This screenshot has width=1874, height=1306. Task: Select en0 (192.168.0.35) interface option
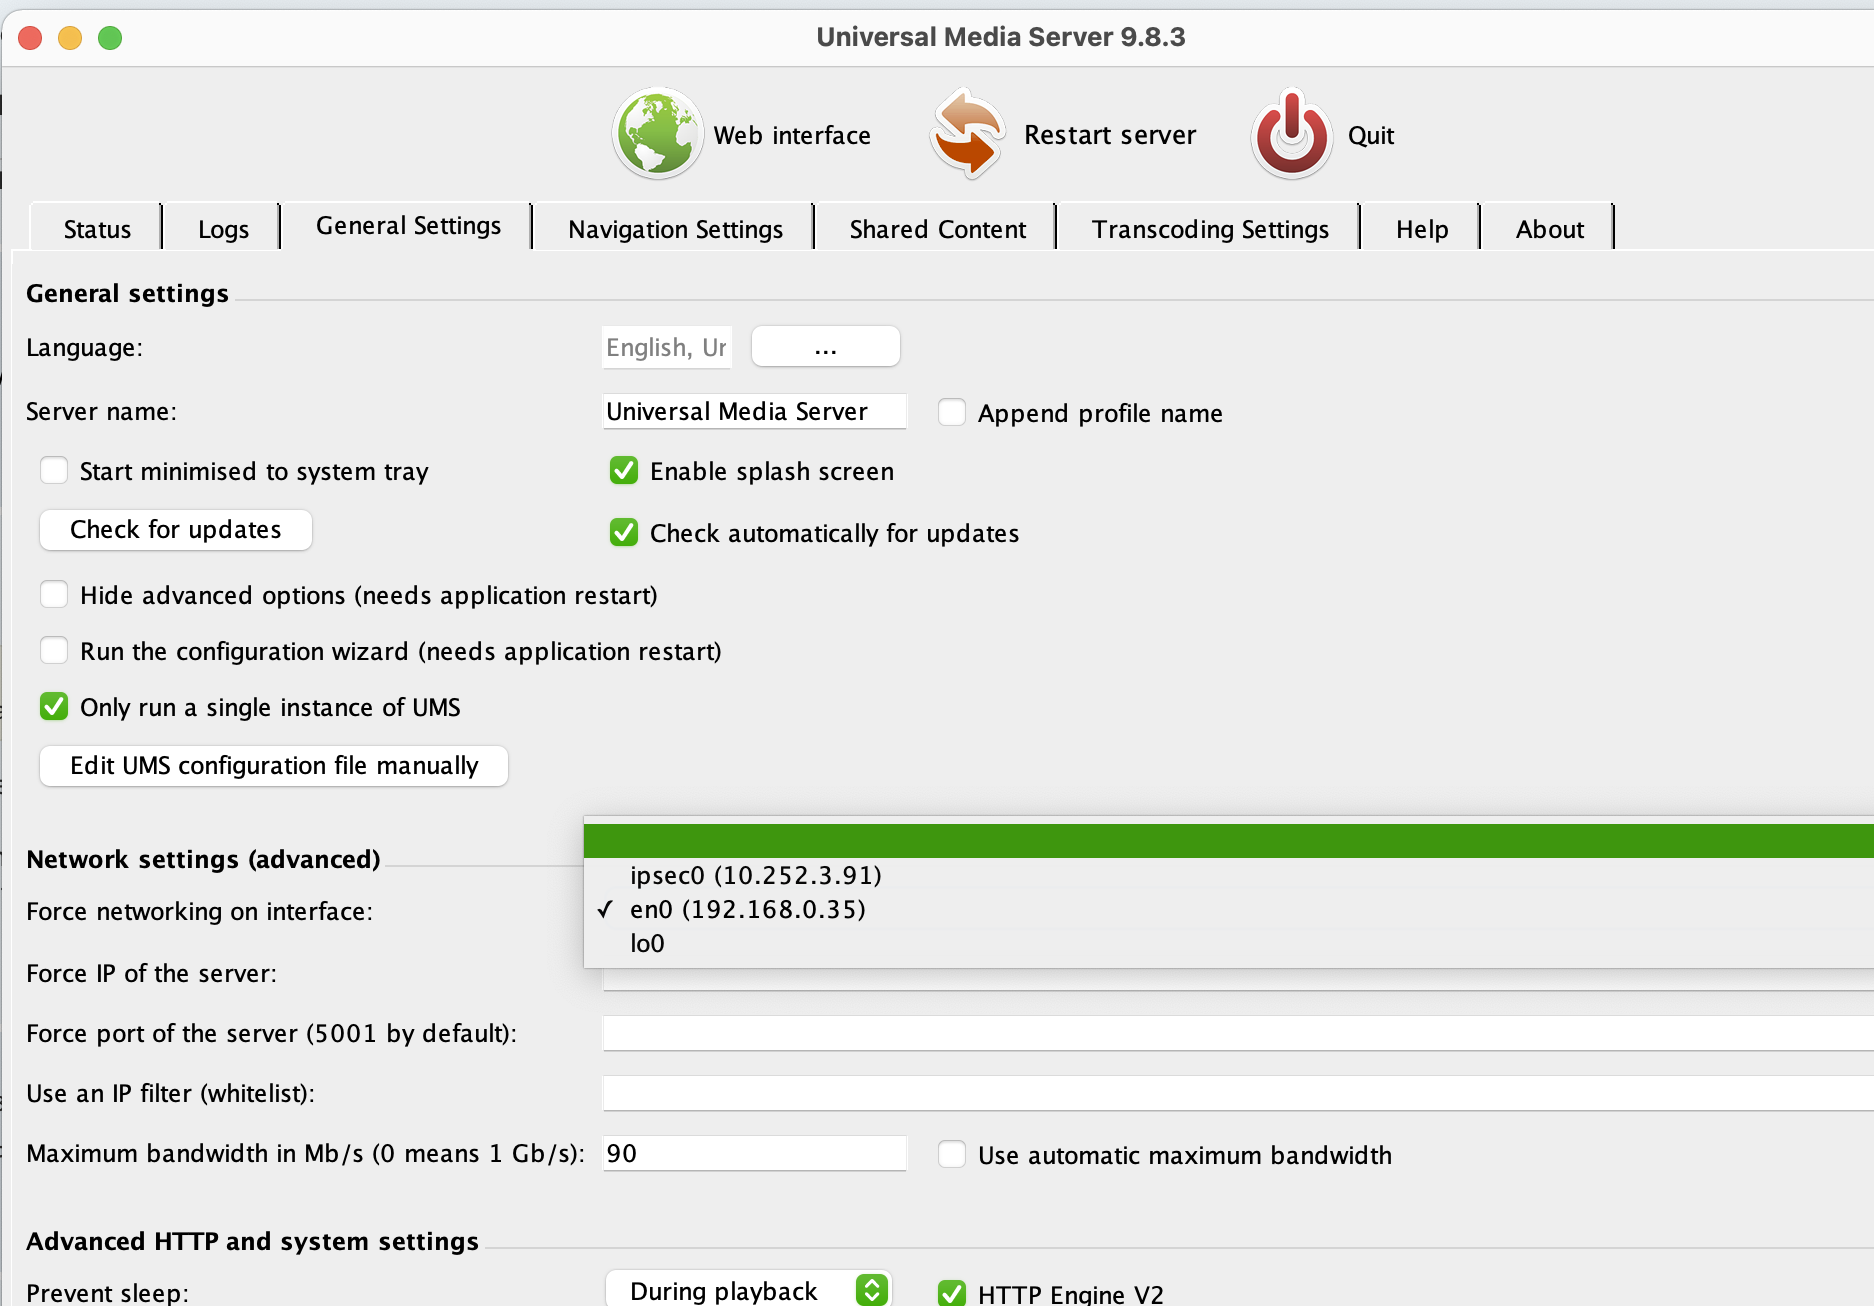pyautogui.click(x=1228, y=909)
